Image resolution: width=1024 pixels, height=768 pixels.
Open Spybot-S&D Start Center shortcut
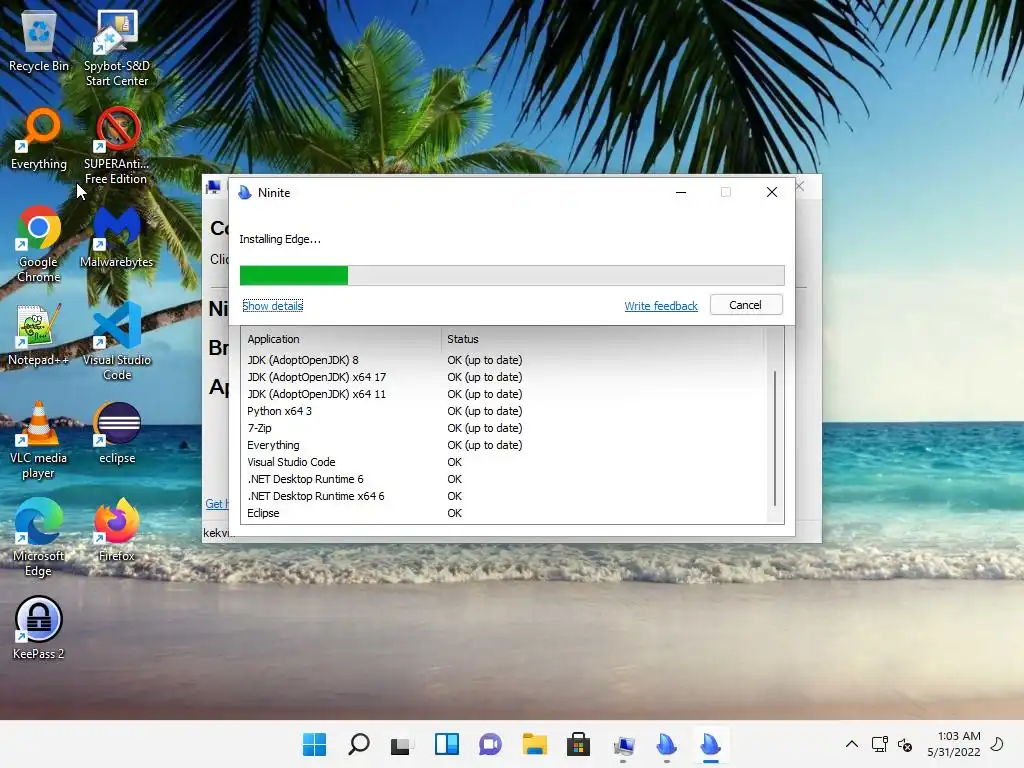coord(117,48)
